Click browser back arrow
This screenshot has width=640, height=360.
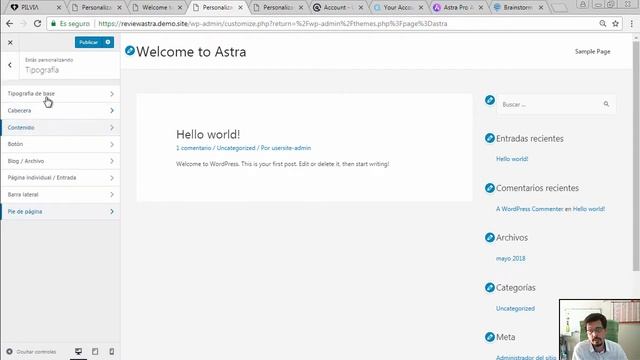click(9, 24)
